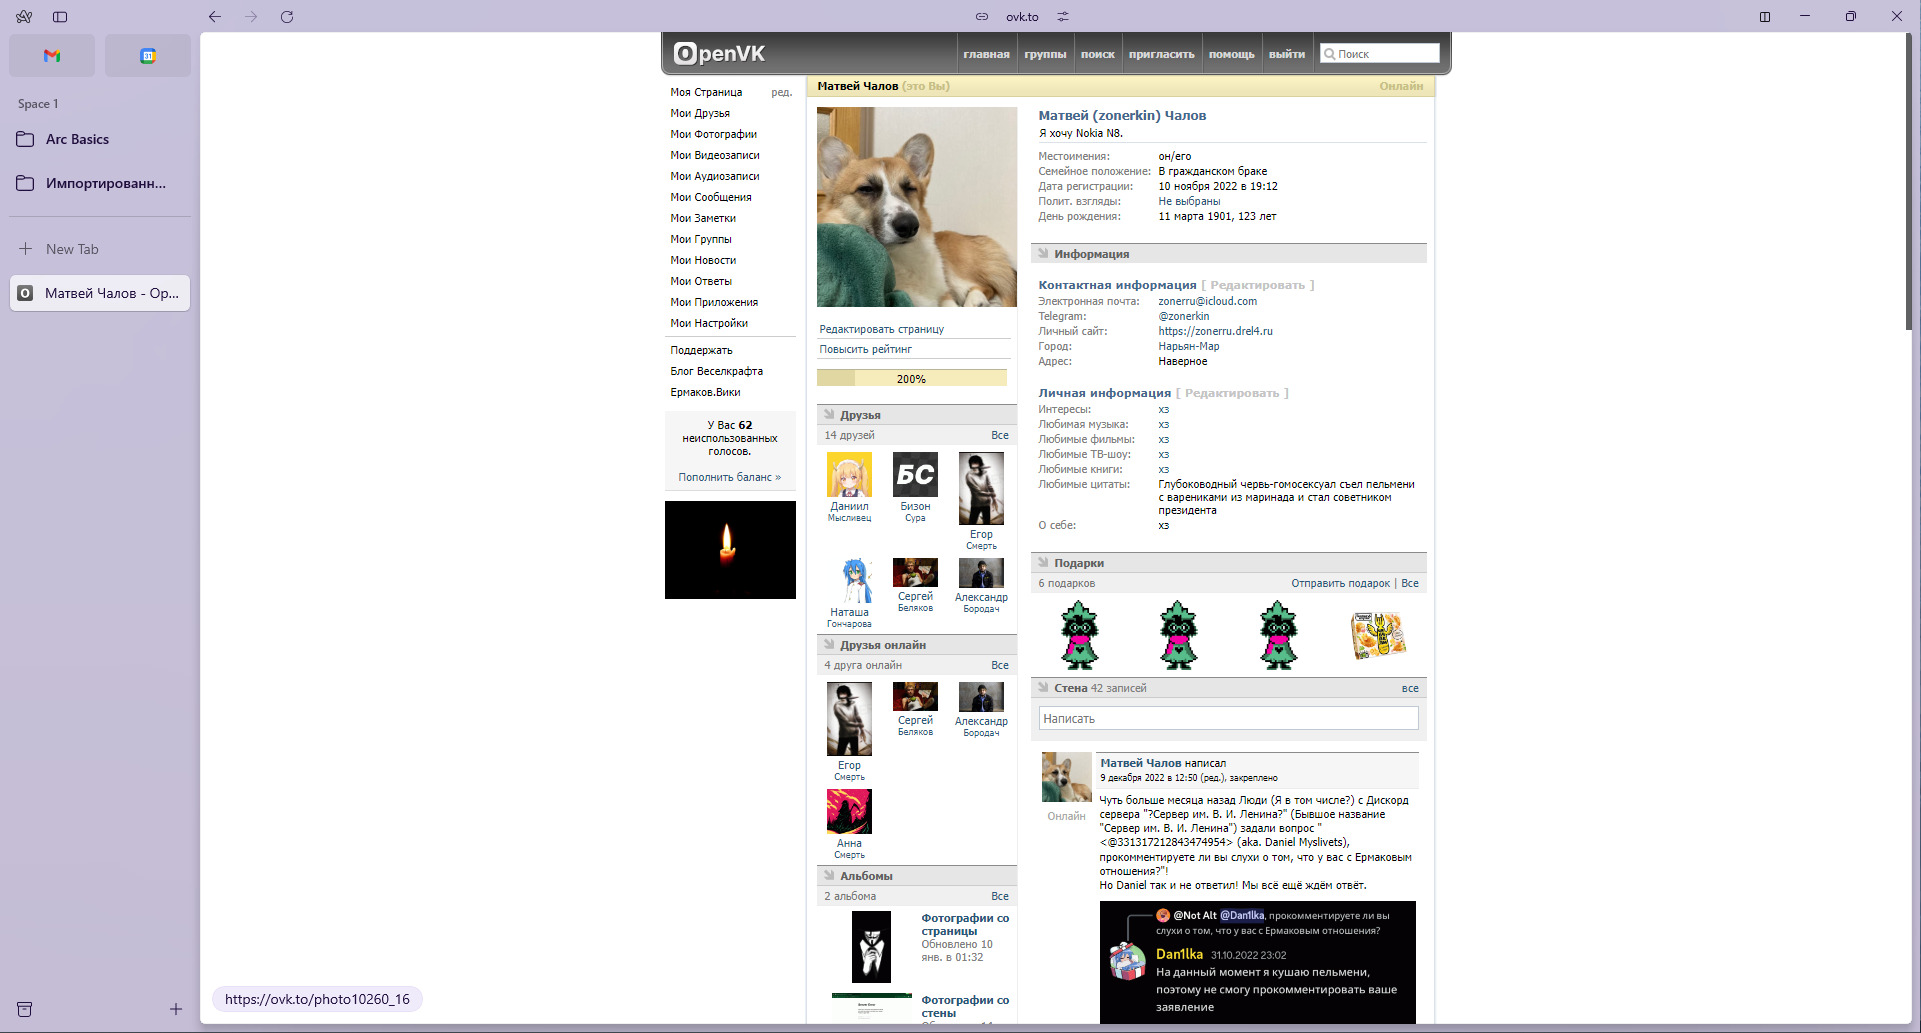Select the Матвей Чалов - Op... tab
Viewport: 1921px width, 1033px height.
tap(100, 293)
